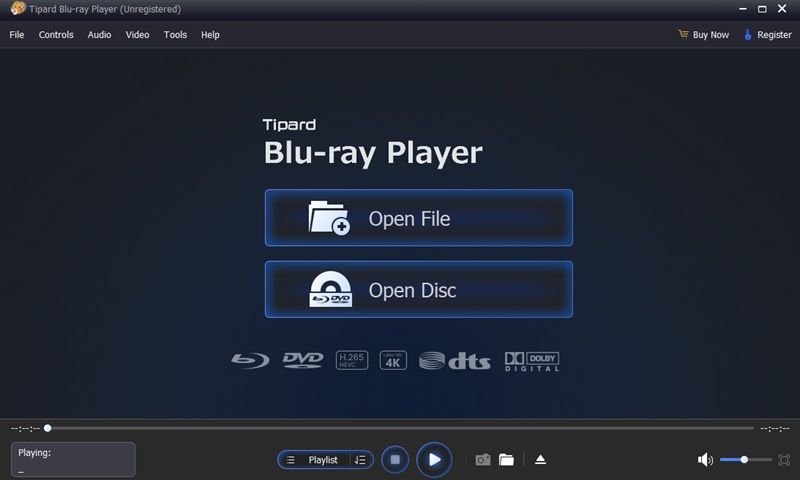
Task: Take a snapshot with the camera icon
Action: pos(483,460)
